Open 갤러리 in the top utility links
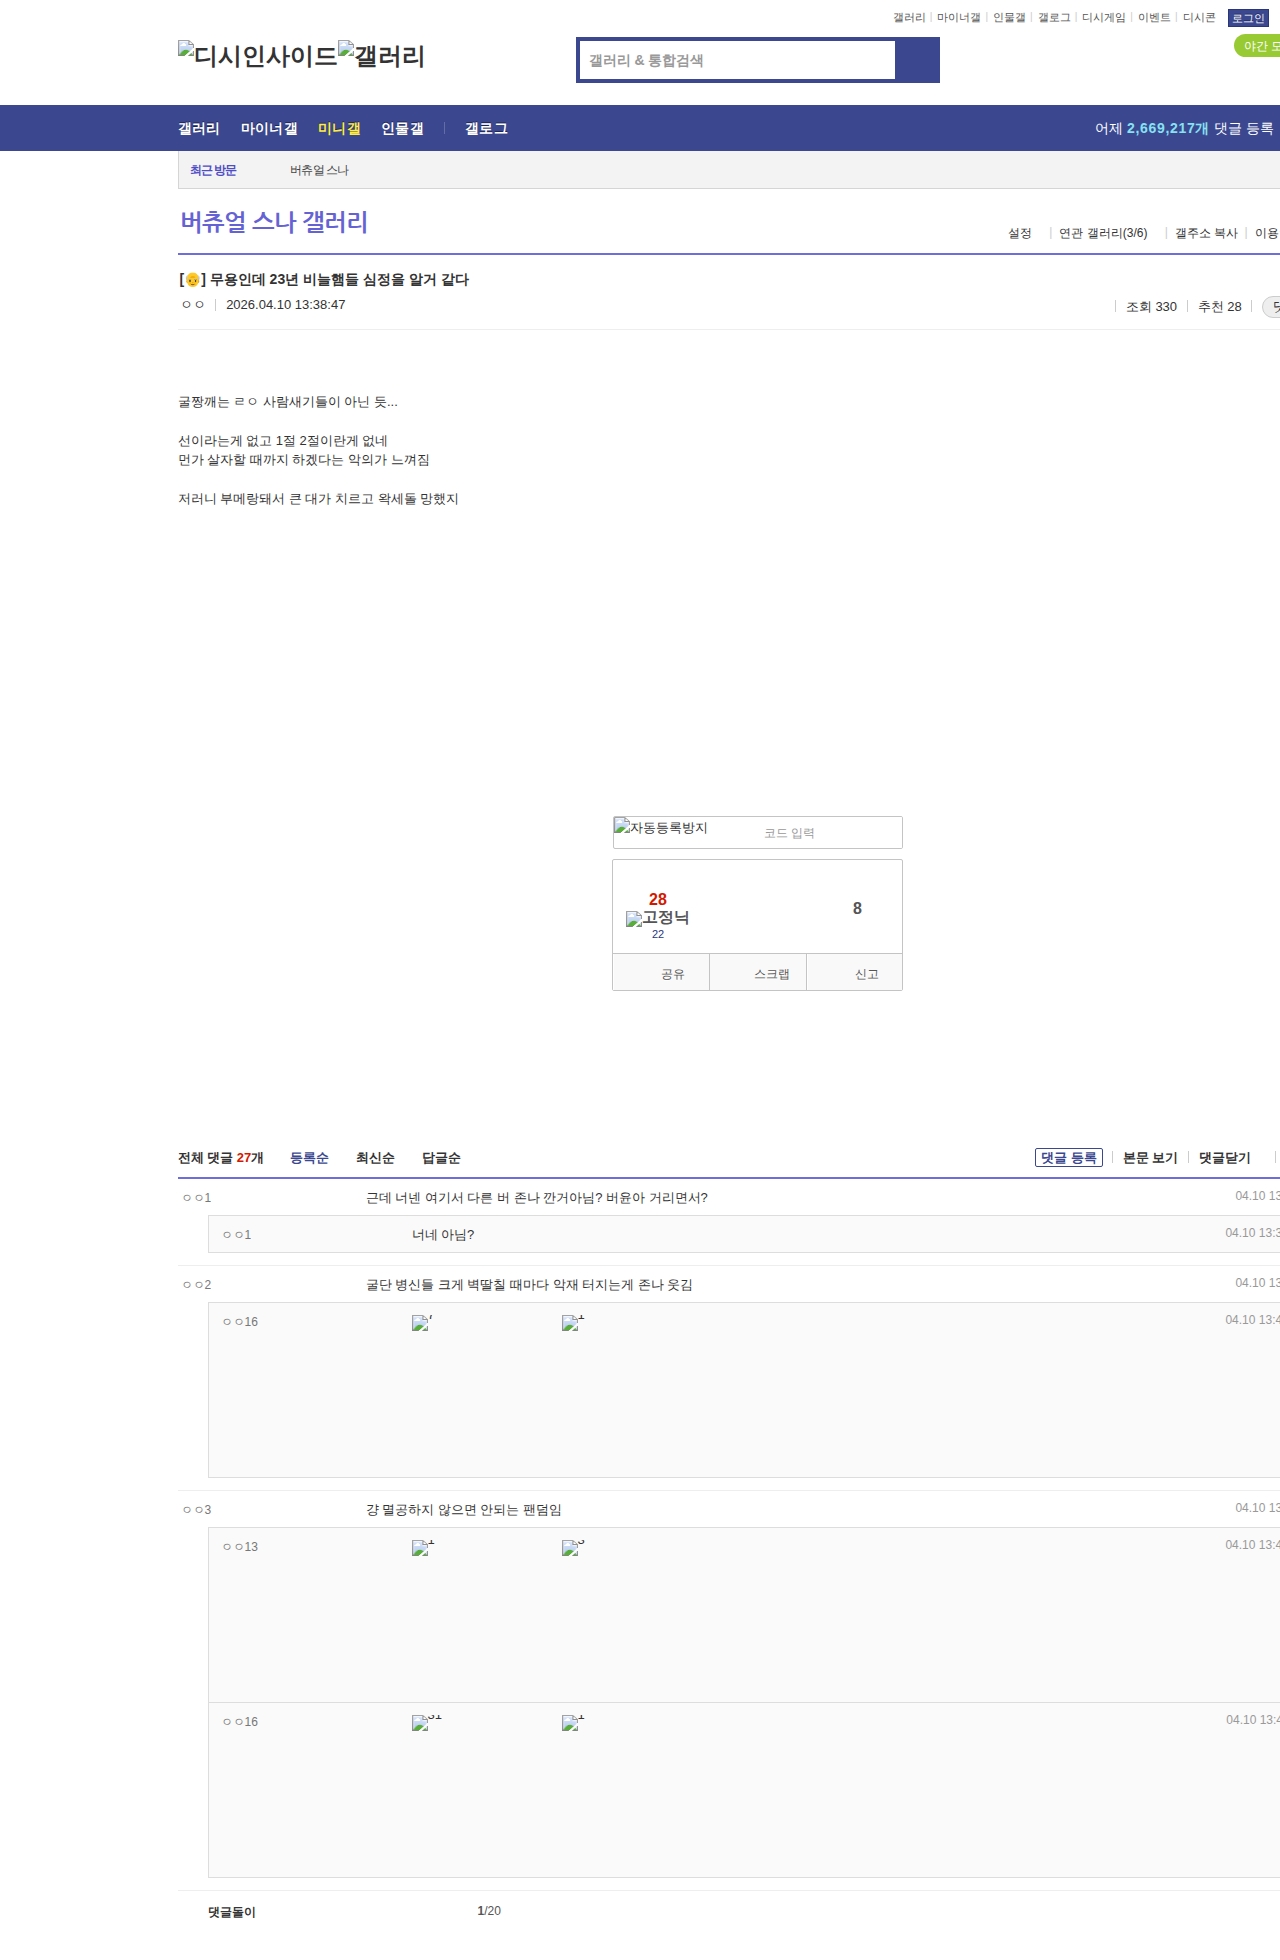The height and width of the screenshot is (1960, 1280). pyautogui.click(x=909, y=18)
